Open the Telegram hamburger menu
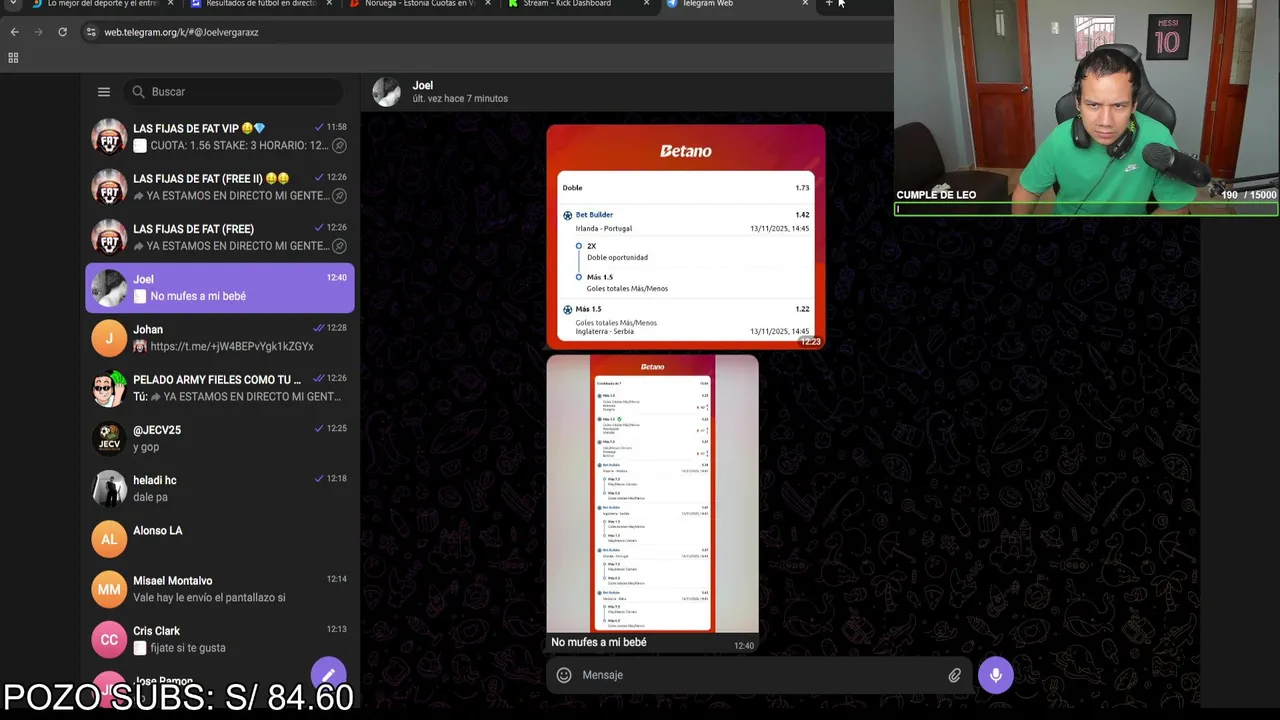 [104, 92]
